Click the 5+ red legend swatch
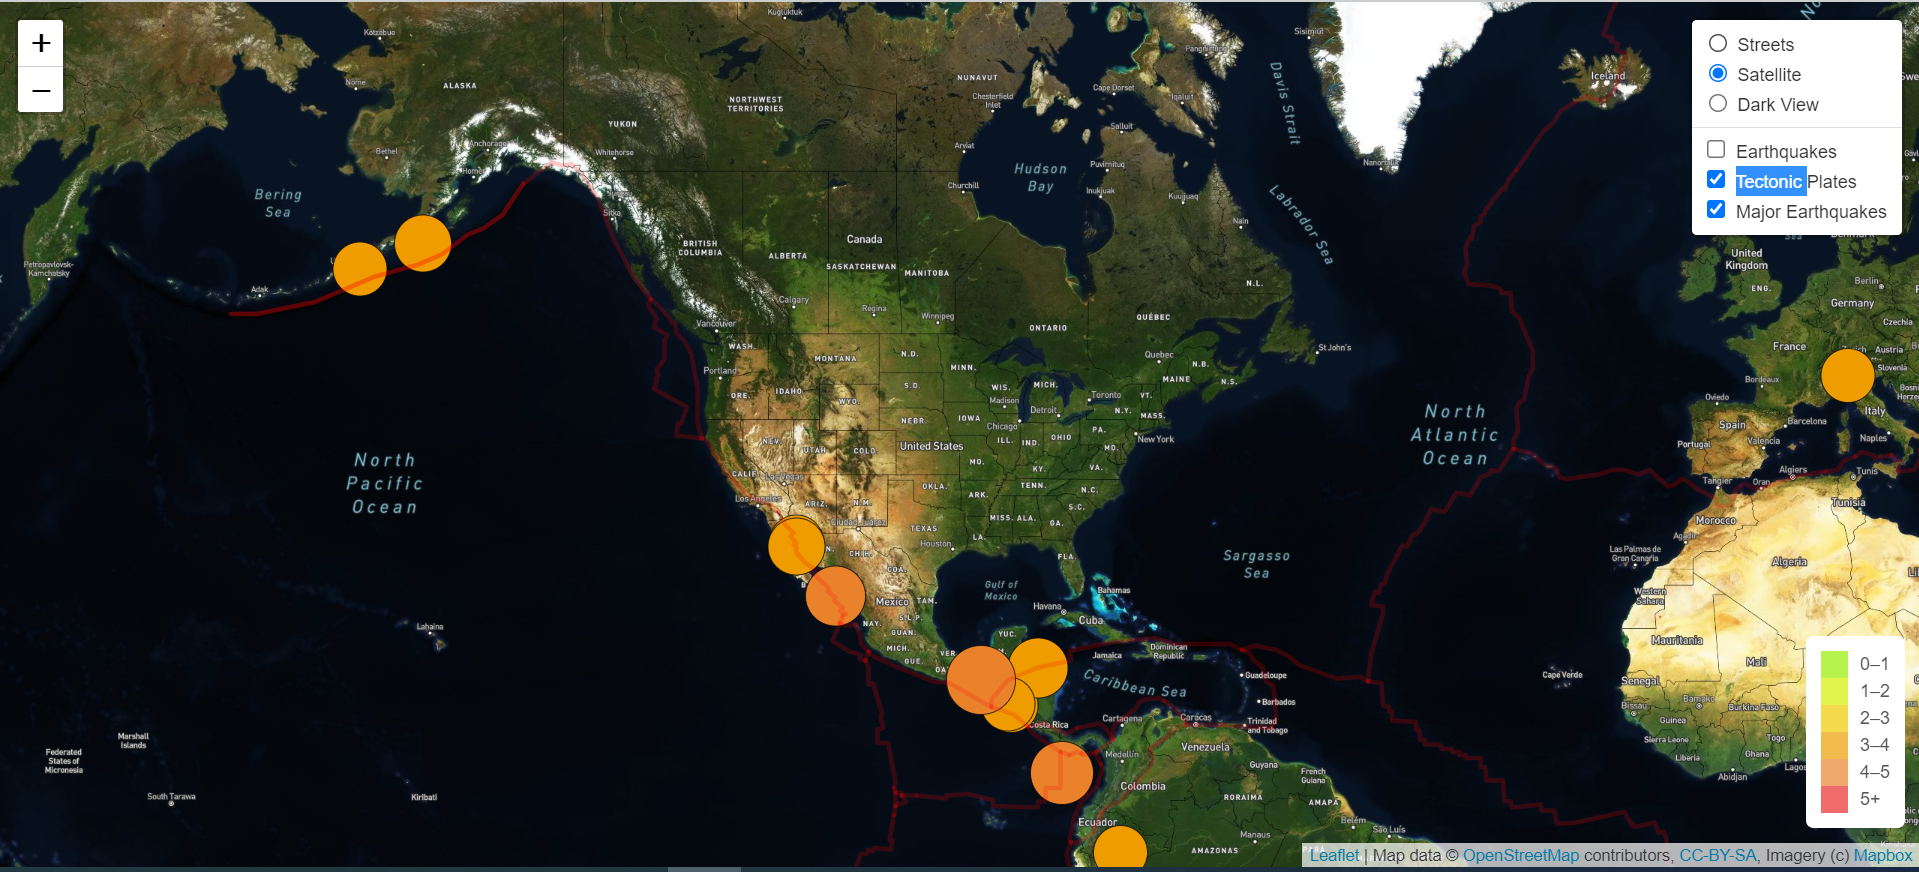Viewport: 1919px width, 872px height. tap(1834, 799)
